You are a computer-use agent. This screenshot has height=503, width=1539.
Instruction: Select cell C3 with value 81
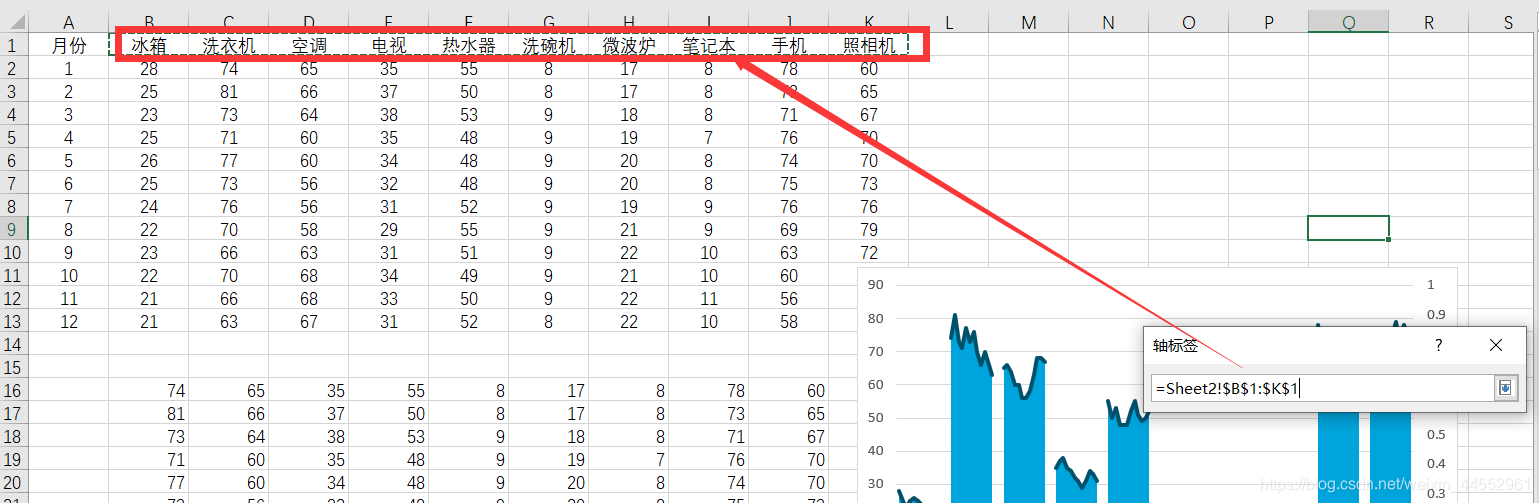[229, 92]
